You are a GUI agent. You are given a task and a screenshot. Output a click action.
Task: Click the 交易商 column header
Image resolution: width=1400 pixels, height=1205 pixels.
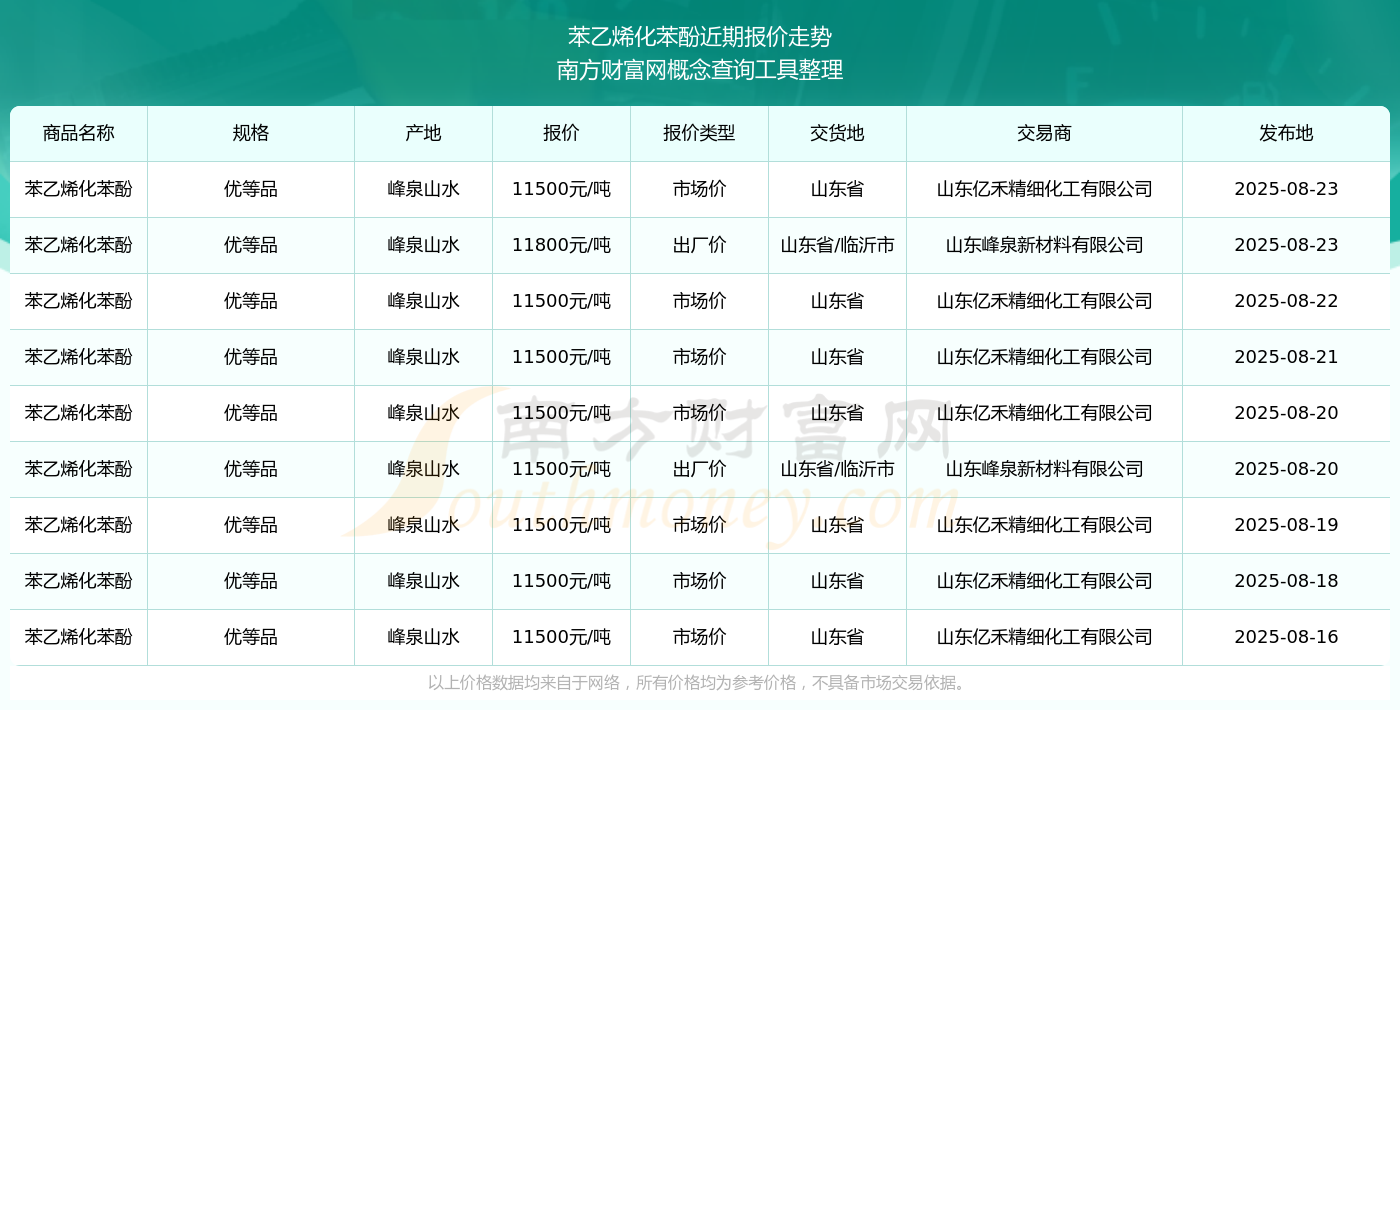(x=1044, y=133)
